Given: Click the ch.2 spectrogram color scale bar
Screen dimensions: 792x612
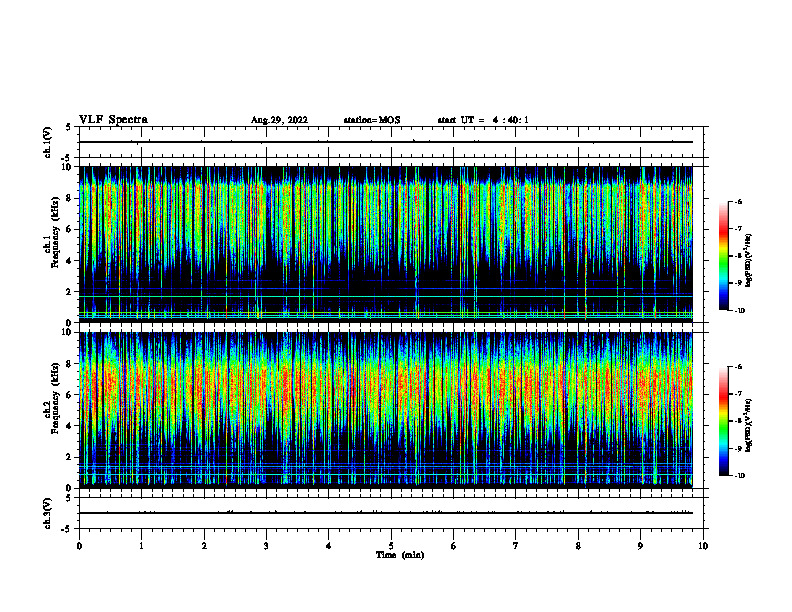Looking at the screenshot, I should coord(723,421).
